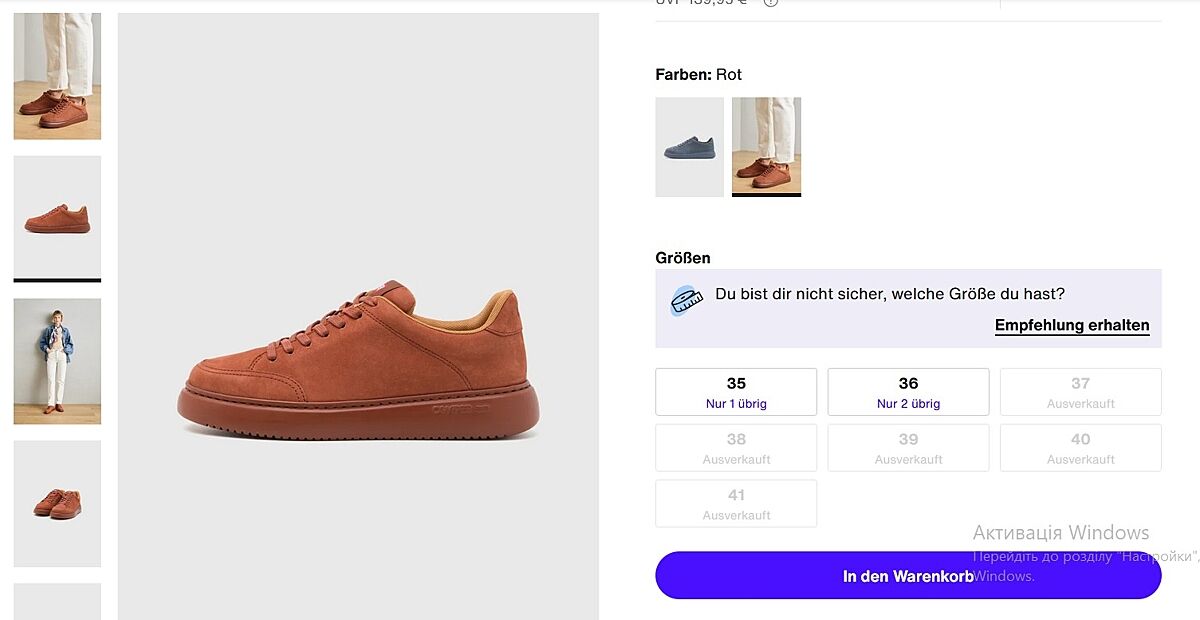Image resolution: width=1200 pixels, height=620 pixels.
Task: Click the measuring tape size icon
Action: click(x=686, y=301)
